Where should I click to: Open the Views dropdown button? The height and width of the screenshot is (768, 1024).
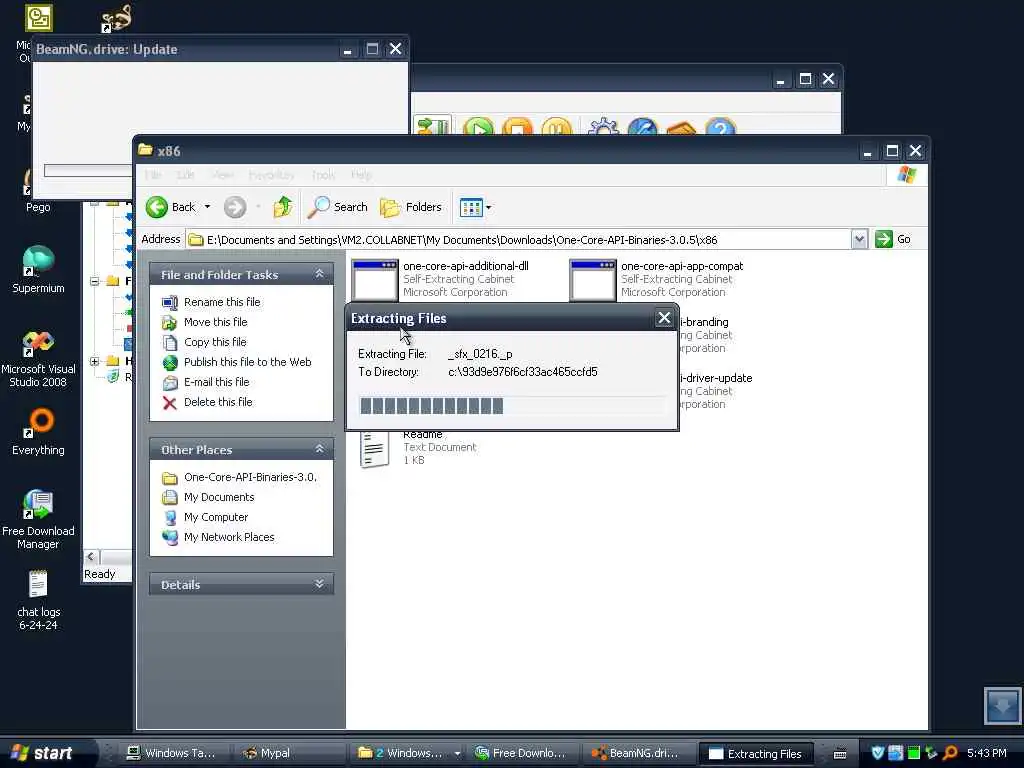pyautogui.click(x=475, y=207)
